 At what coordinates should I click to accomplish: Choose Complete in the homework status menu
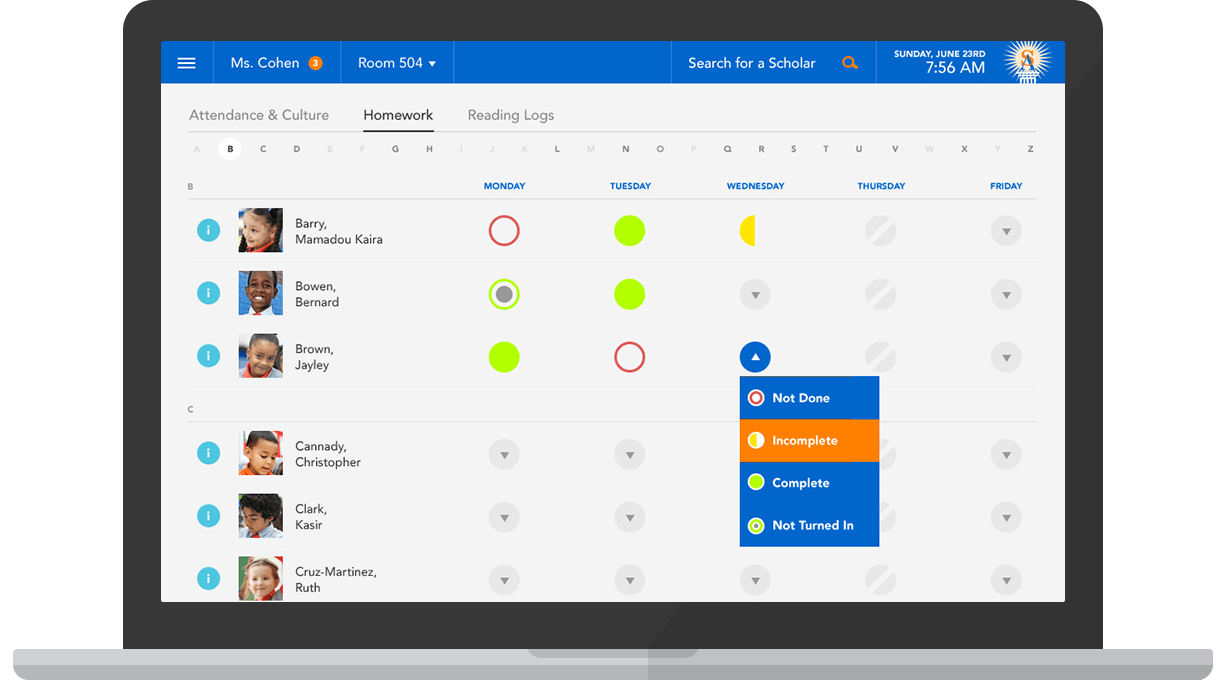(x=809, y=483)
